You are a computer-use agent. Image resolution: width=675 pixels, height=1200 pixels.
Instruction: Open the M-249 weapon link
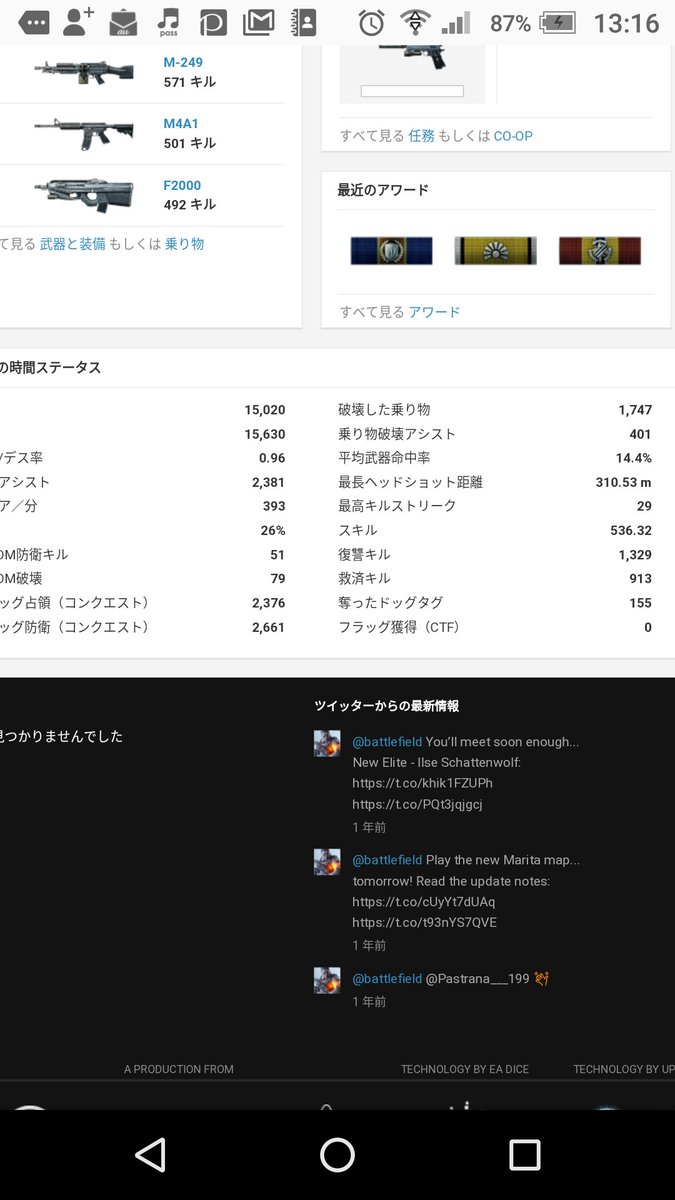(183, 62)
